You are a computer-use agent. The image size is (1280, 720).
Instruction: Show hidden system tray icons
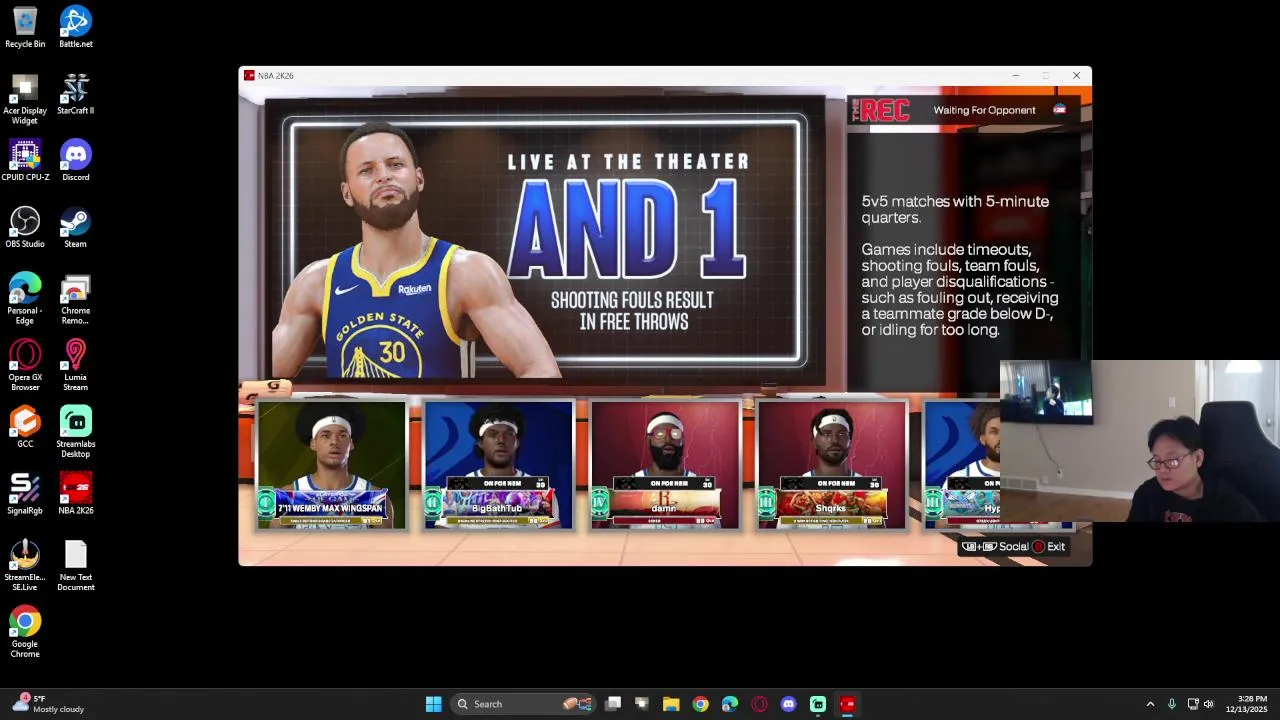[1150, 704]
